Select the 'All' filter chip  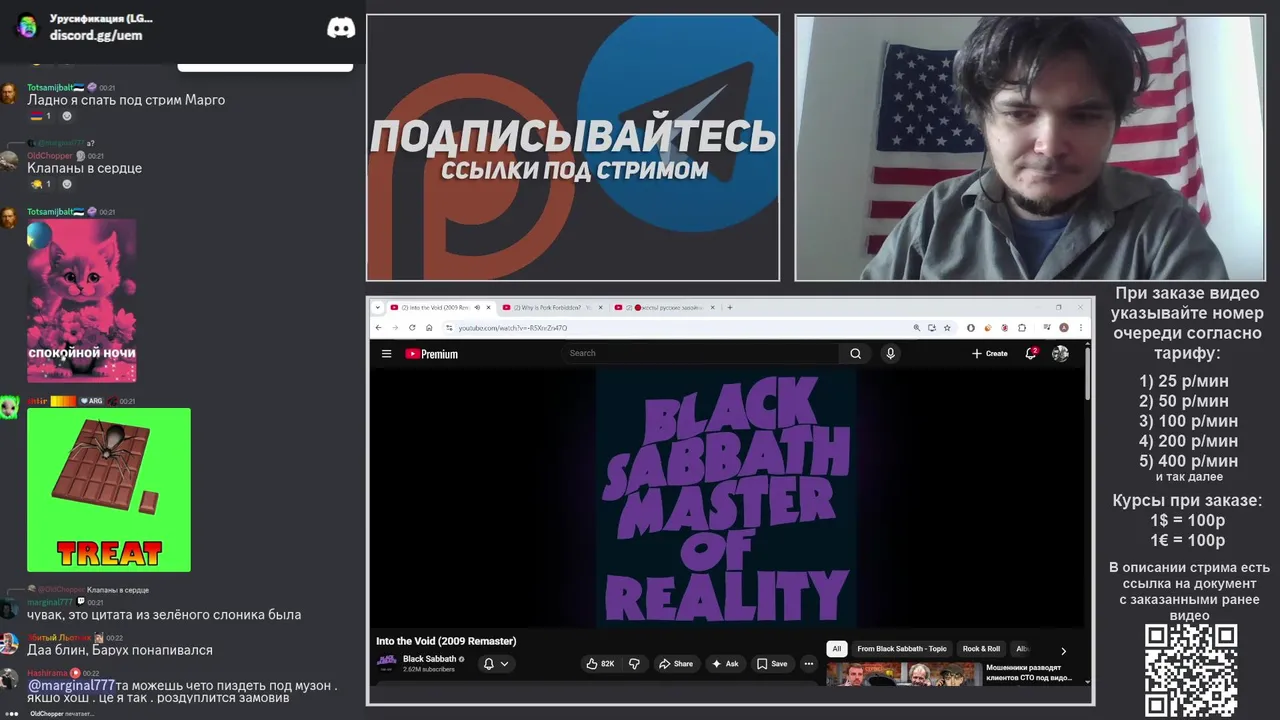837,649
